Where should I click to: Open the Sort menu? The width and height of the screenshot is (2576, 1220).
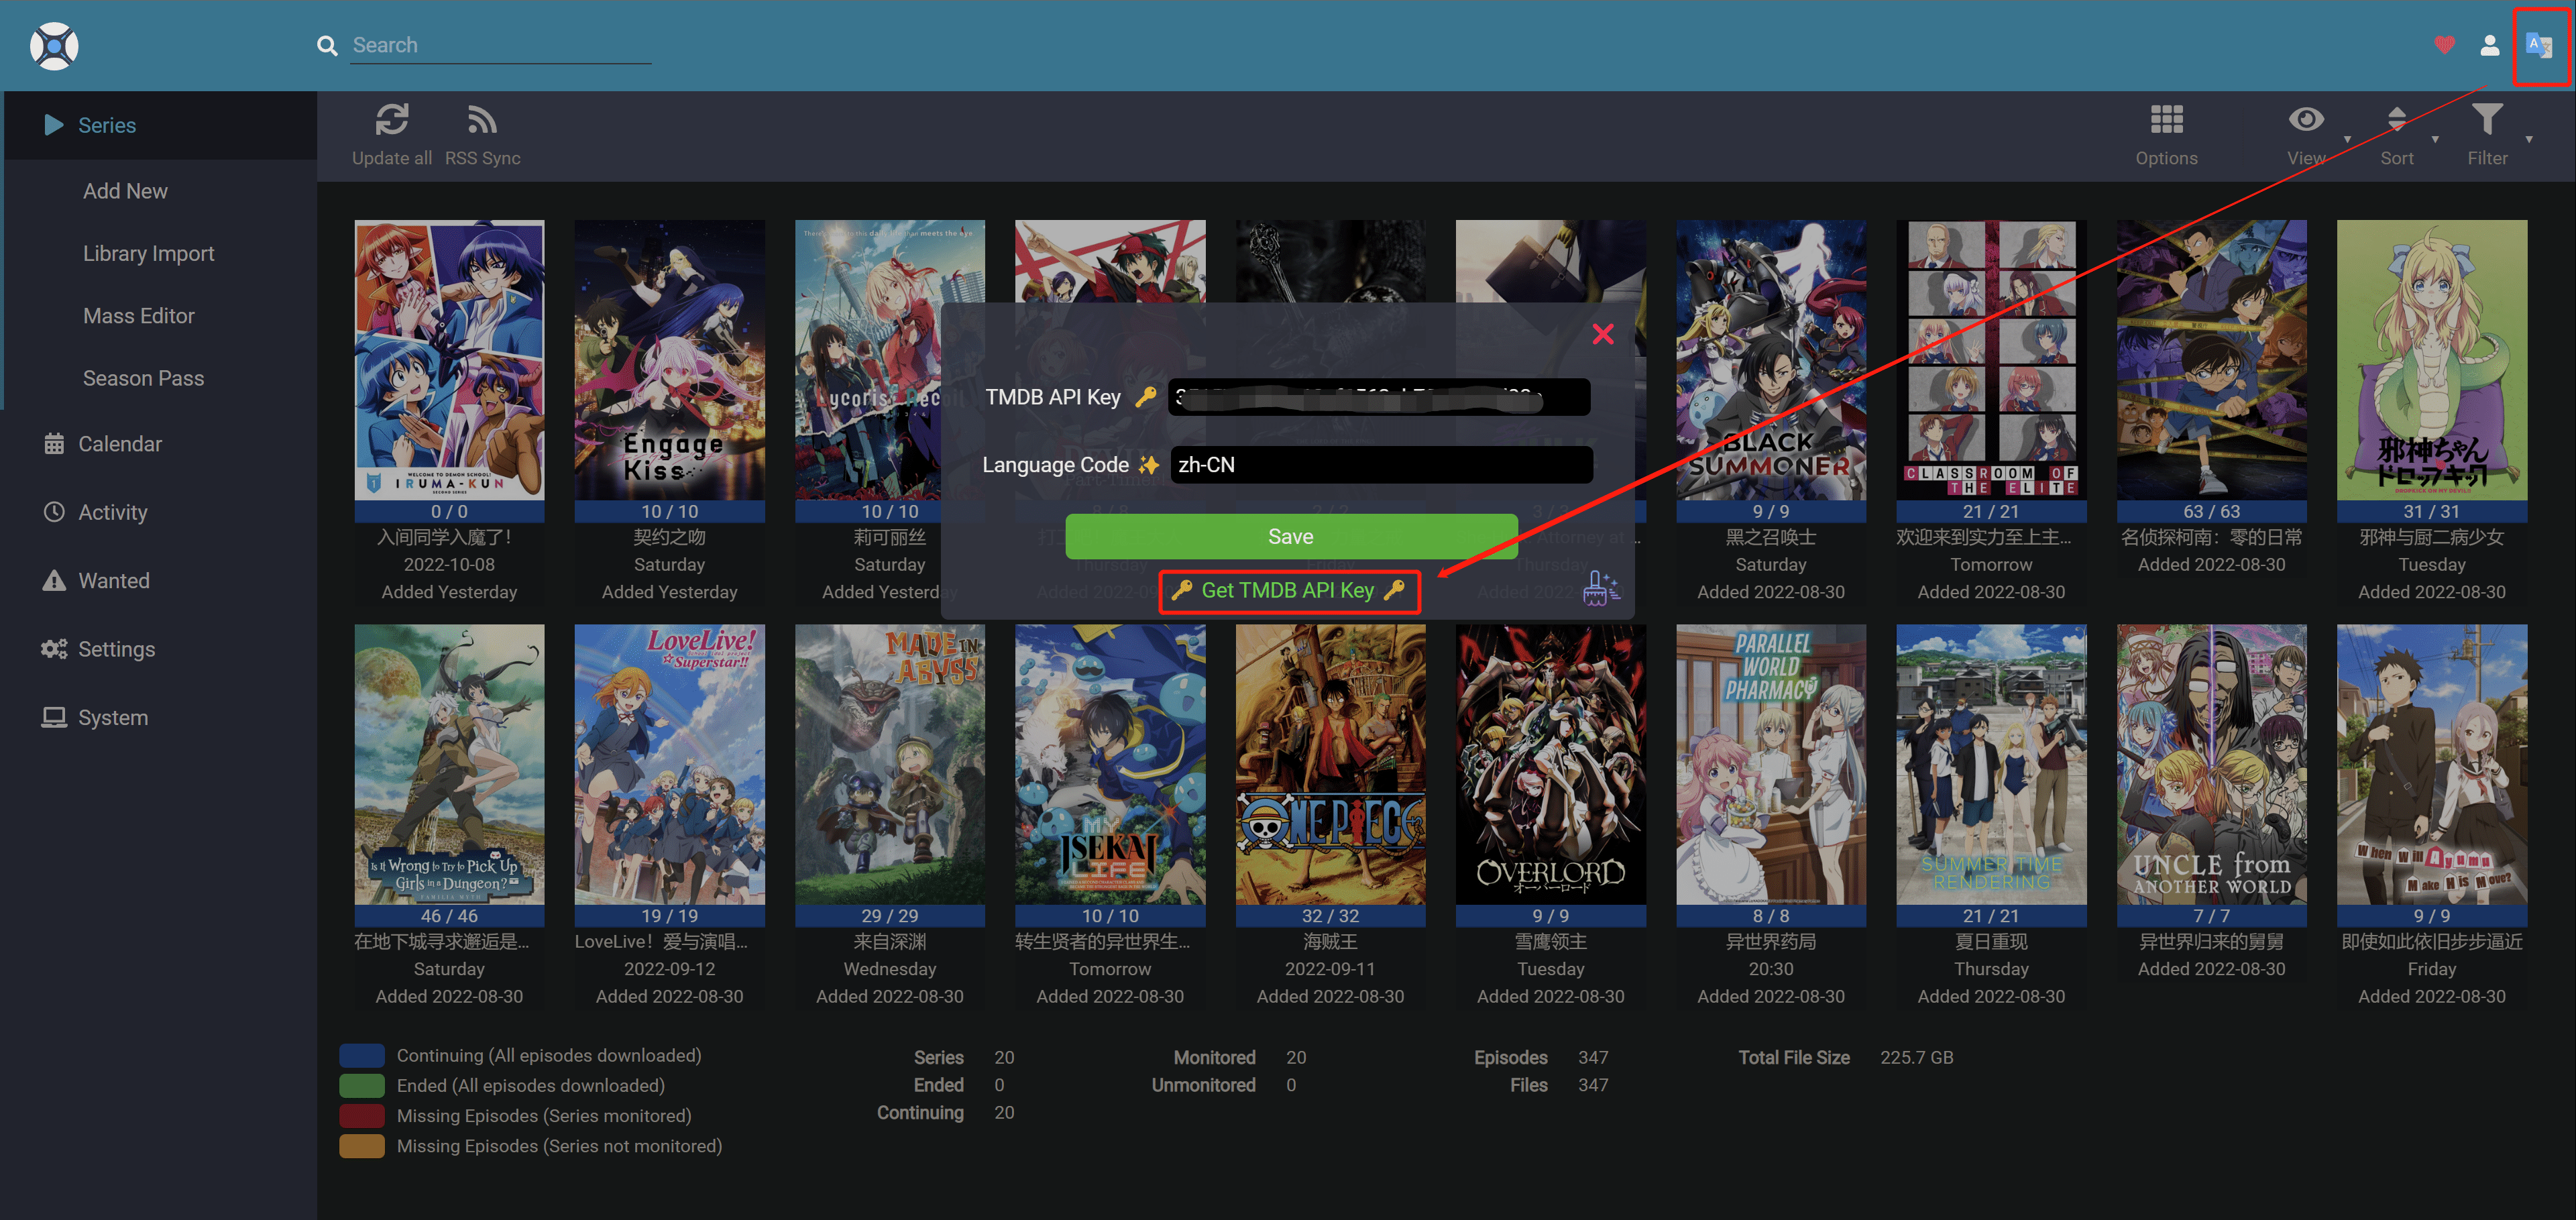point(2397,120)
